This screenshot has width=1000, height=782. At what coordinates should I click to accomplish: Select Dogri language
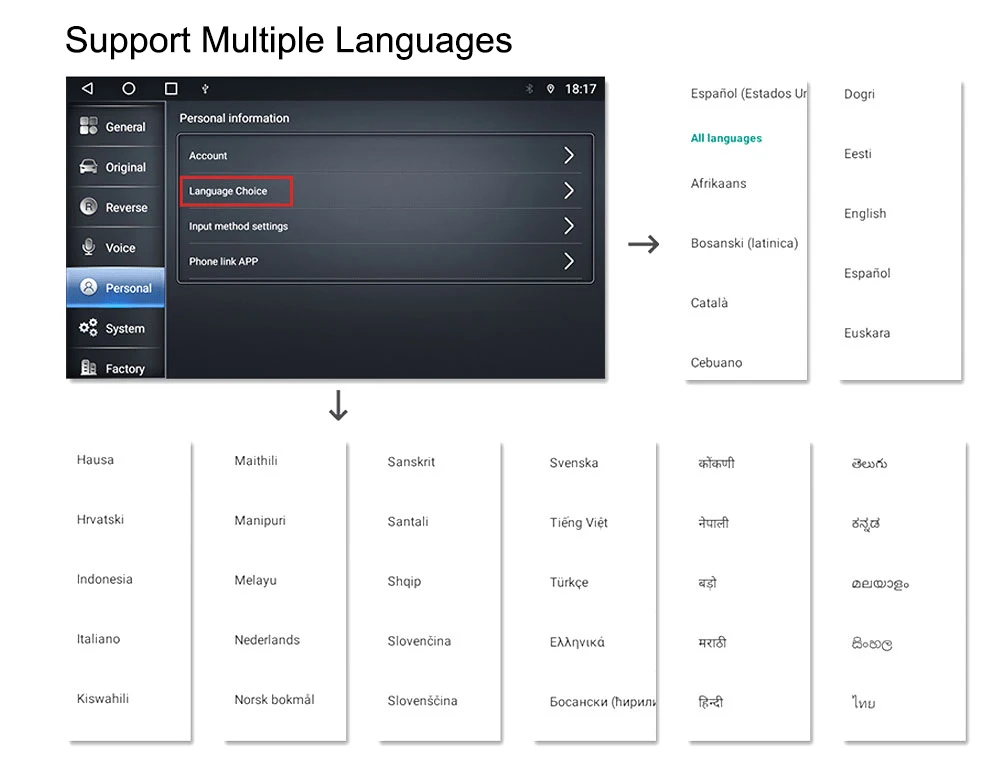859,94
